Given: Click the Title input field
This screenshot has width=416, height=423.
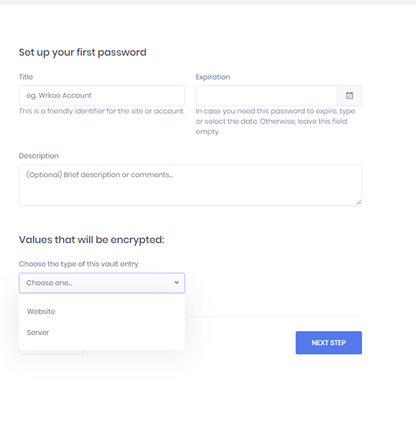Looking at the screenshot, I should 102,96.
